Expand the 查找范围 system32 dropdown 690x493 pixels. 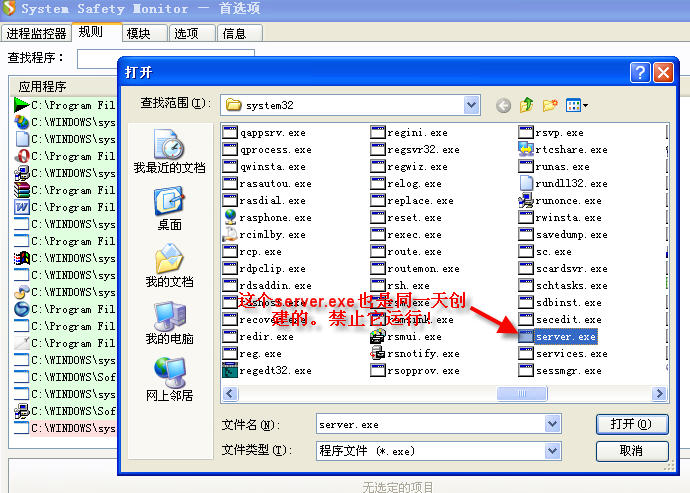point(471,105)
